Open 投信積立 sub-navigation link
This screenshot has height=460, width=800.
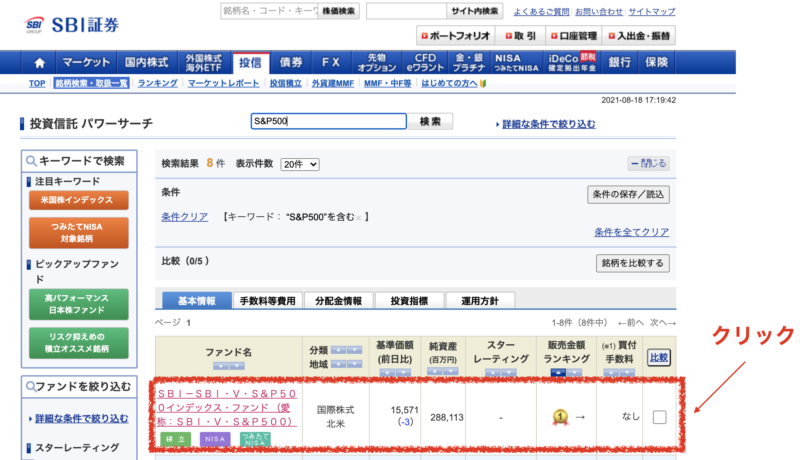(286, 83)
